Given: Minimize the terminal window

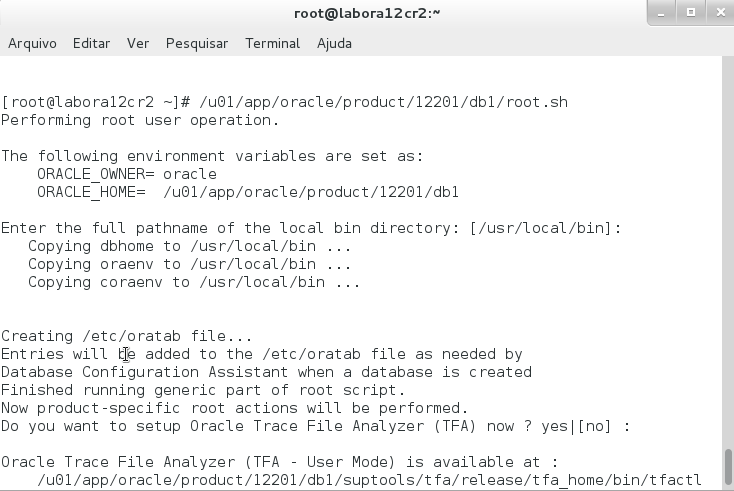Looking at the screenshot, I should [x=662, y=12].
